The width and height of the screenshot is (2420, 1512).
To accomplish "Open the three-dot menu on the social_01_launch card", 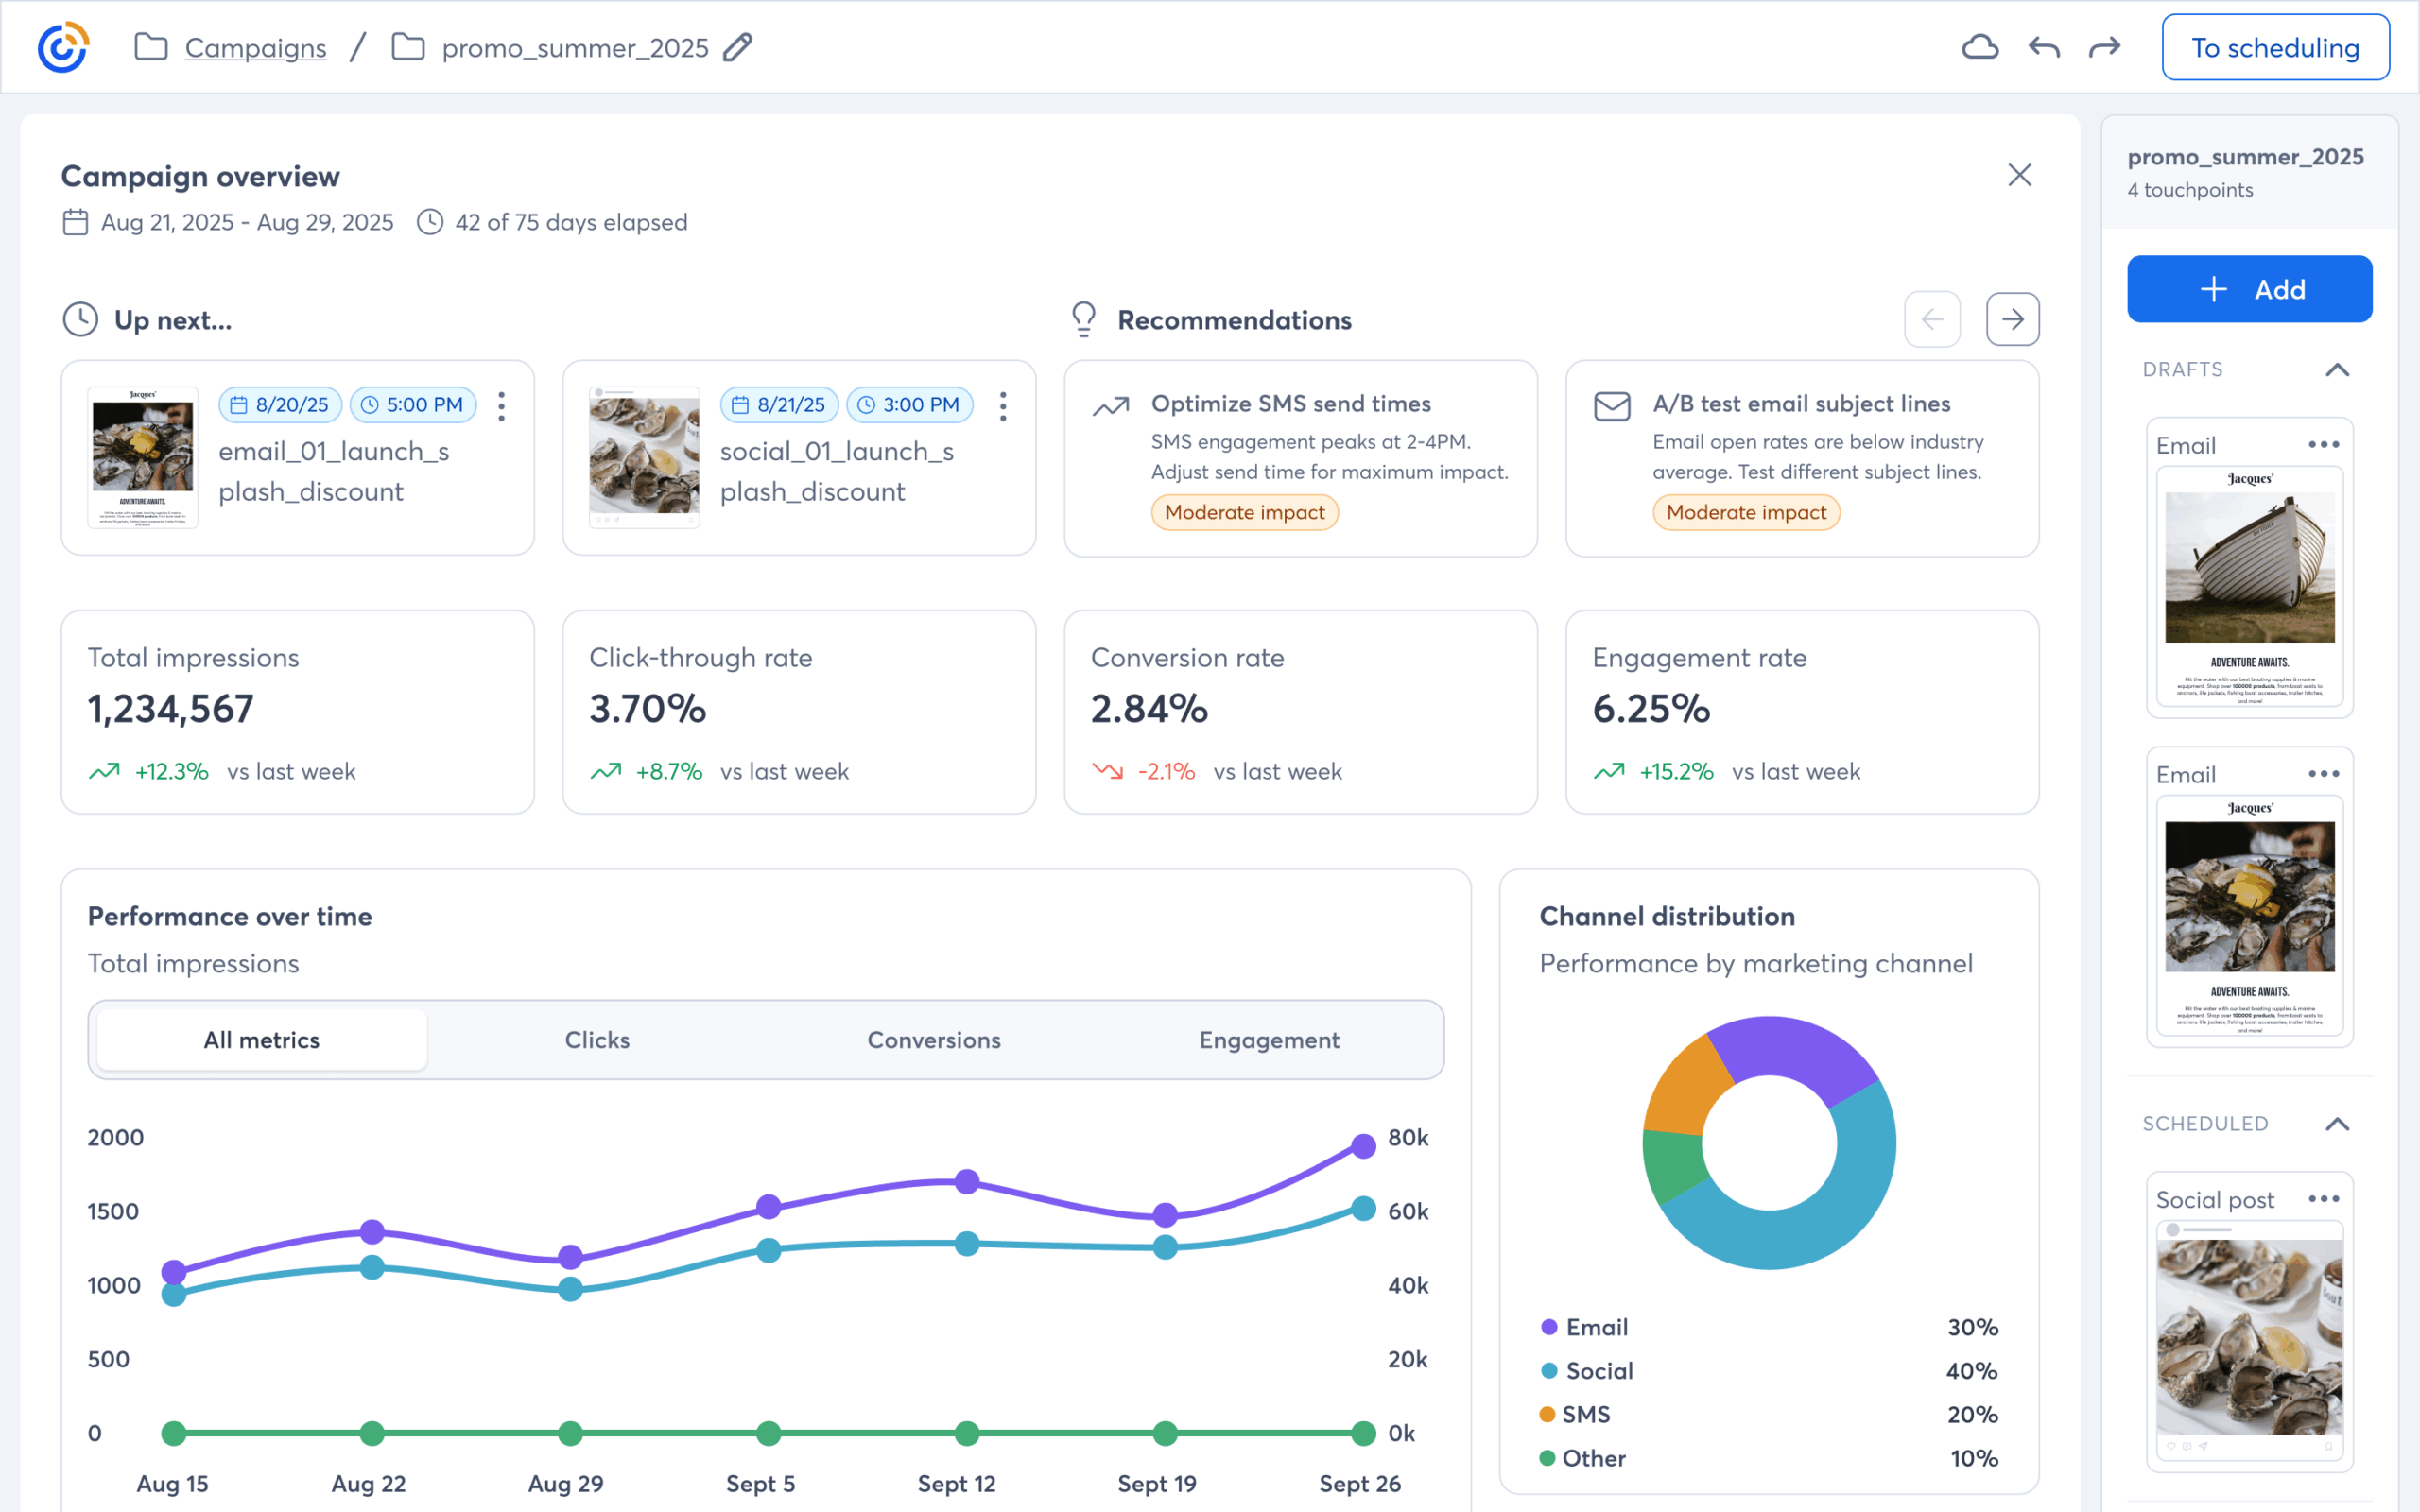I will point(1003,405).
